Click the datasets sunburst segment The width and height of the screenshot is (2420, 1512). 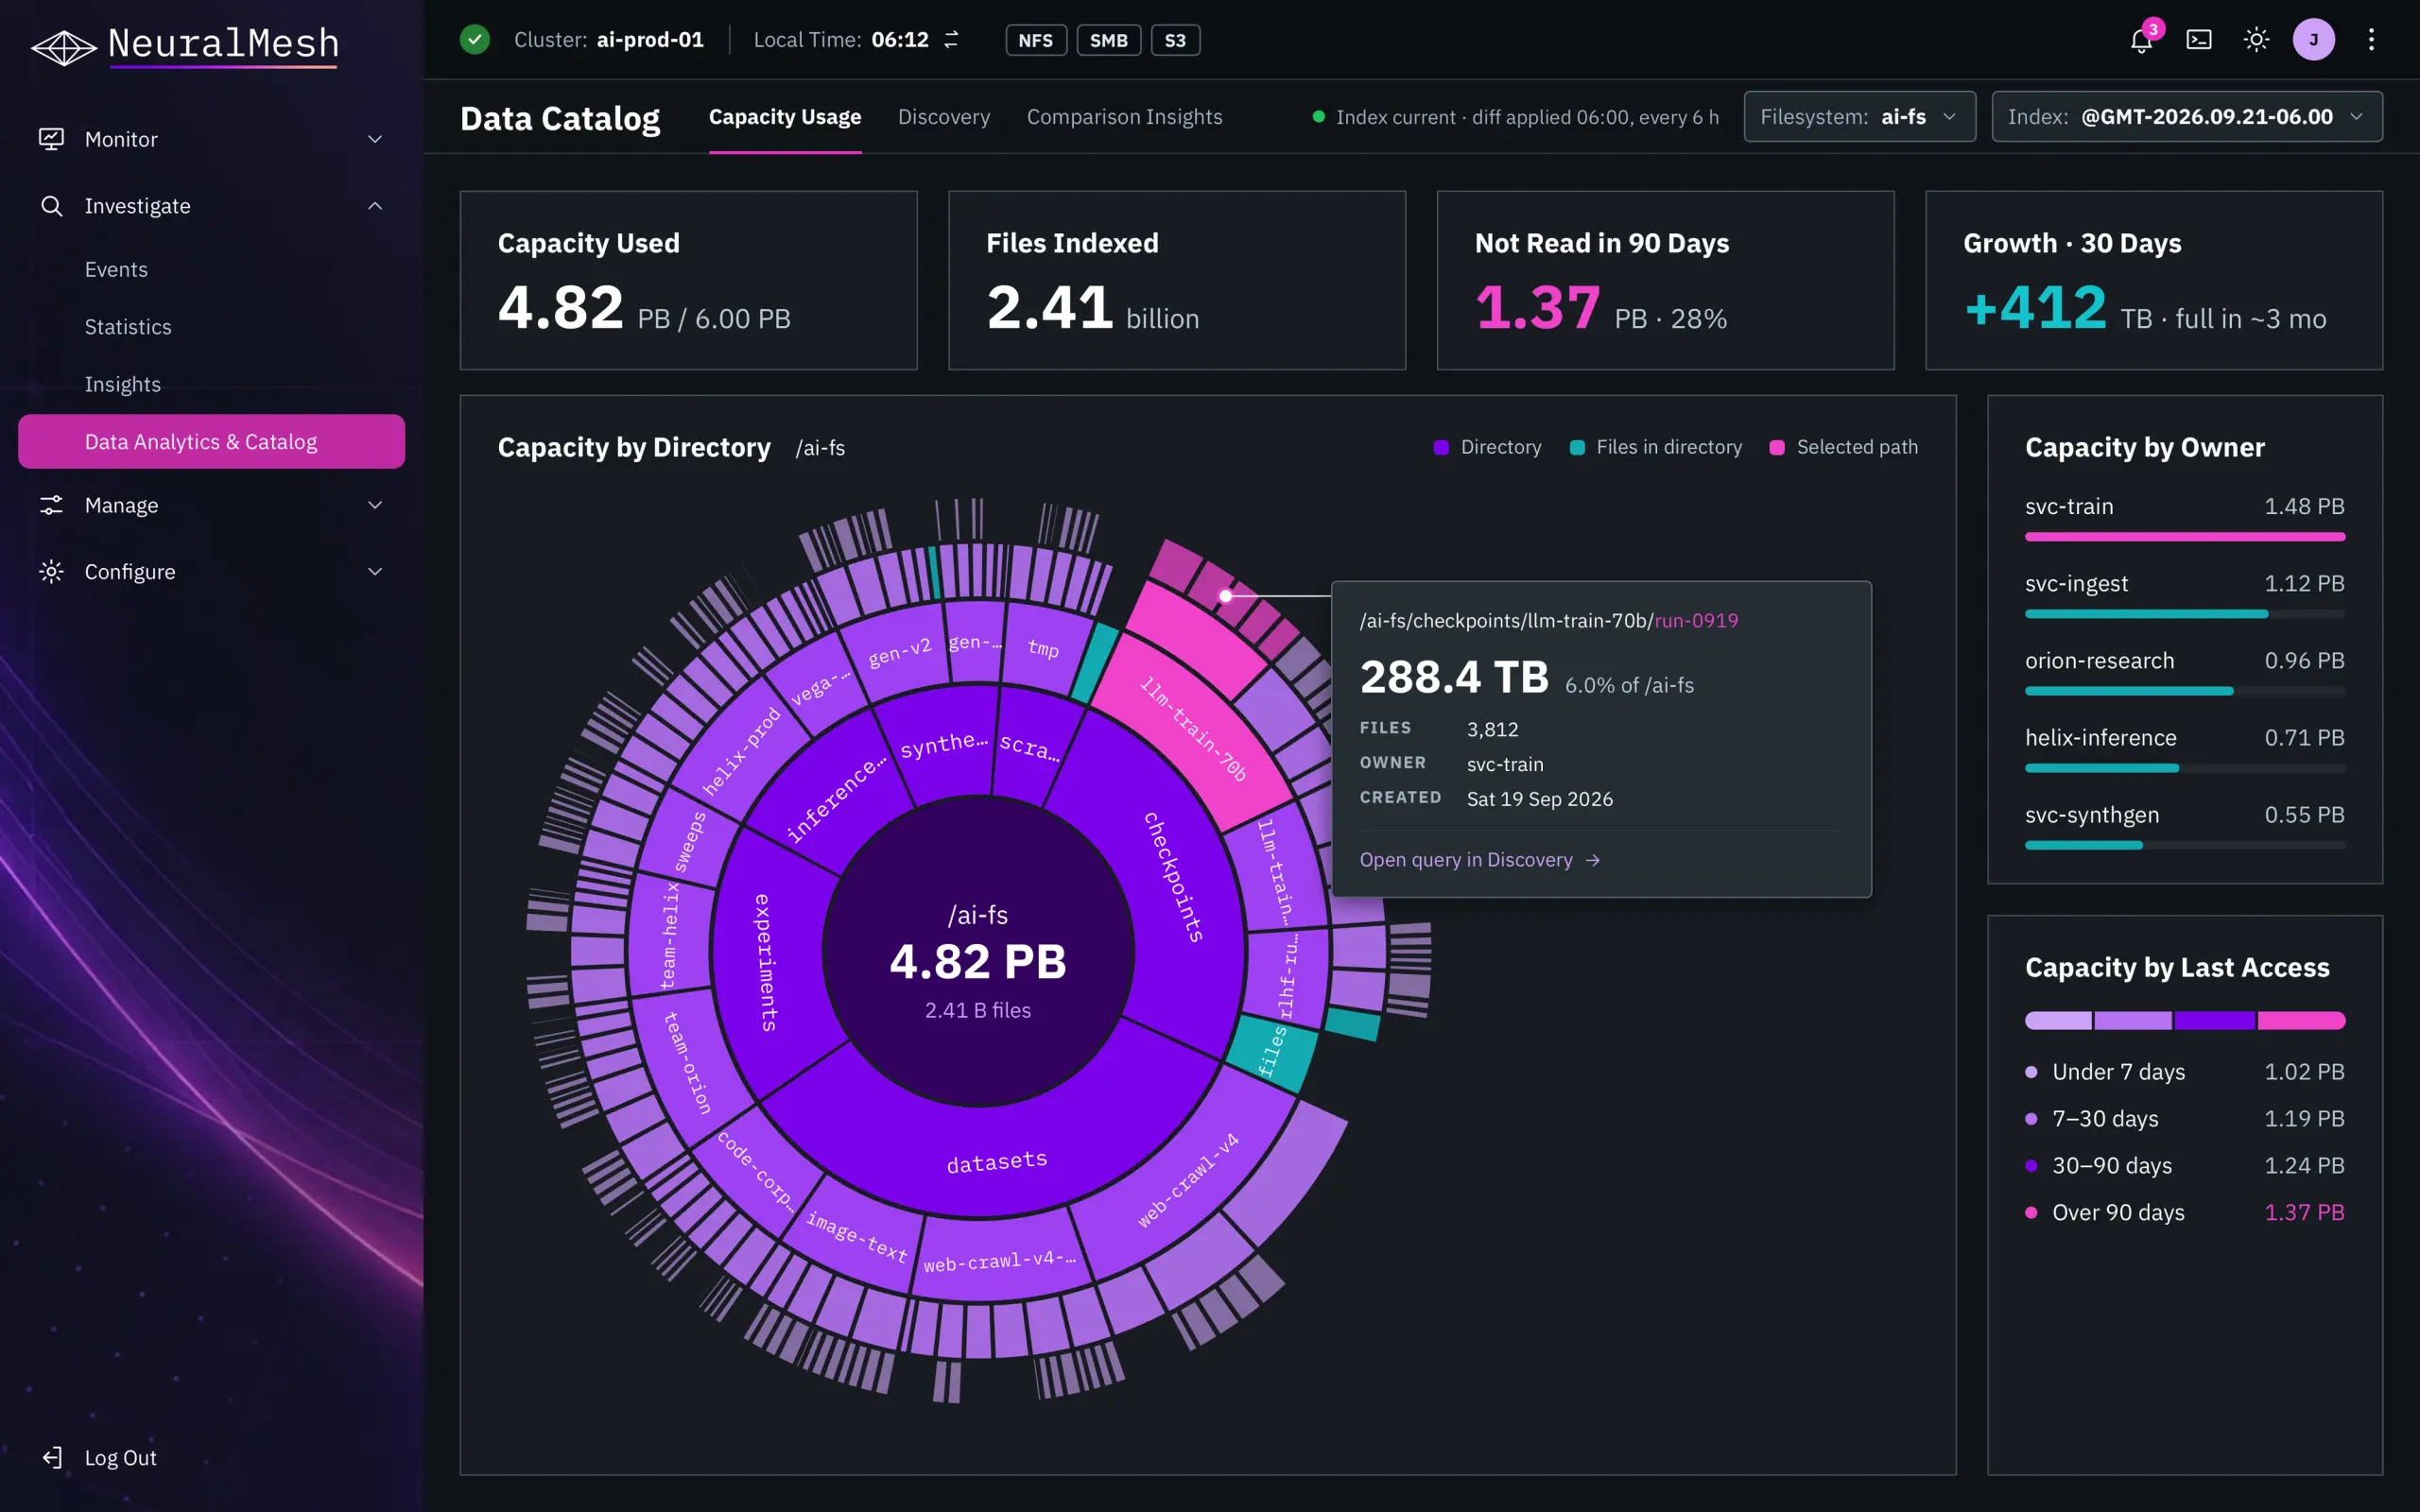point(997,1162)
